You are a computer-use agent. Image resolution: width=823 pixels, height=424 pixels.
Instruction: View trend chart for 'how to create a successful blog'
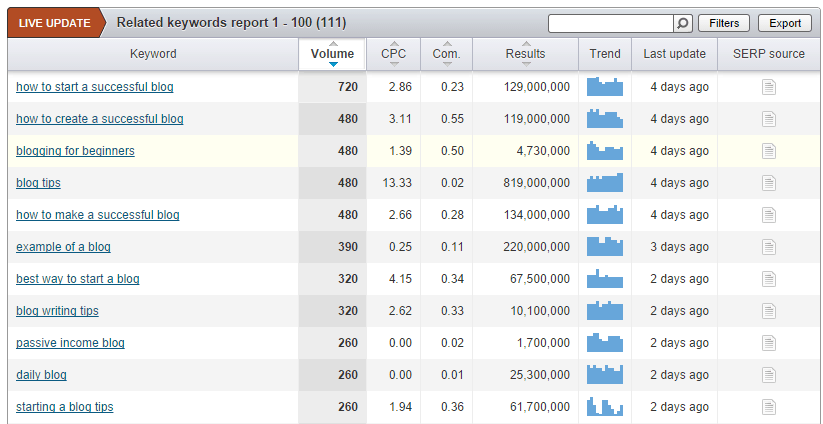pos(605,119)
